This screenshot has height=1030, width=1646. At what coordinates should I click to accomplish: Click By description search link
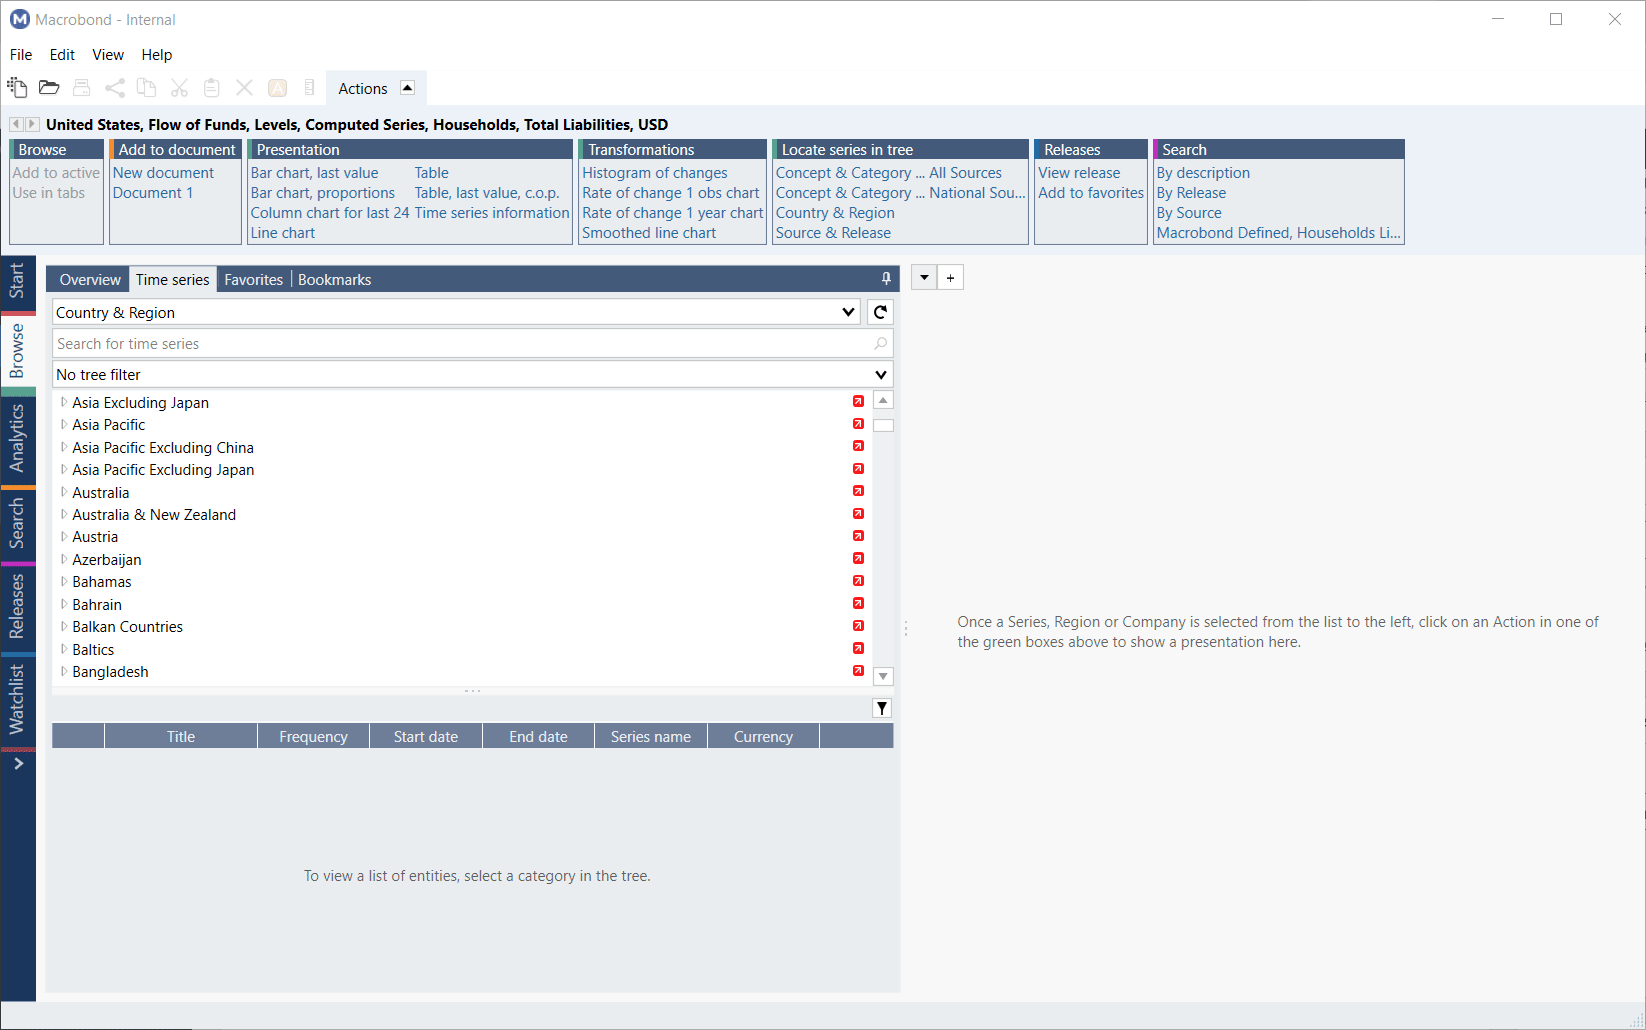click(x=1203, y=173)
